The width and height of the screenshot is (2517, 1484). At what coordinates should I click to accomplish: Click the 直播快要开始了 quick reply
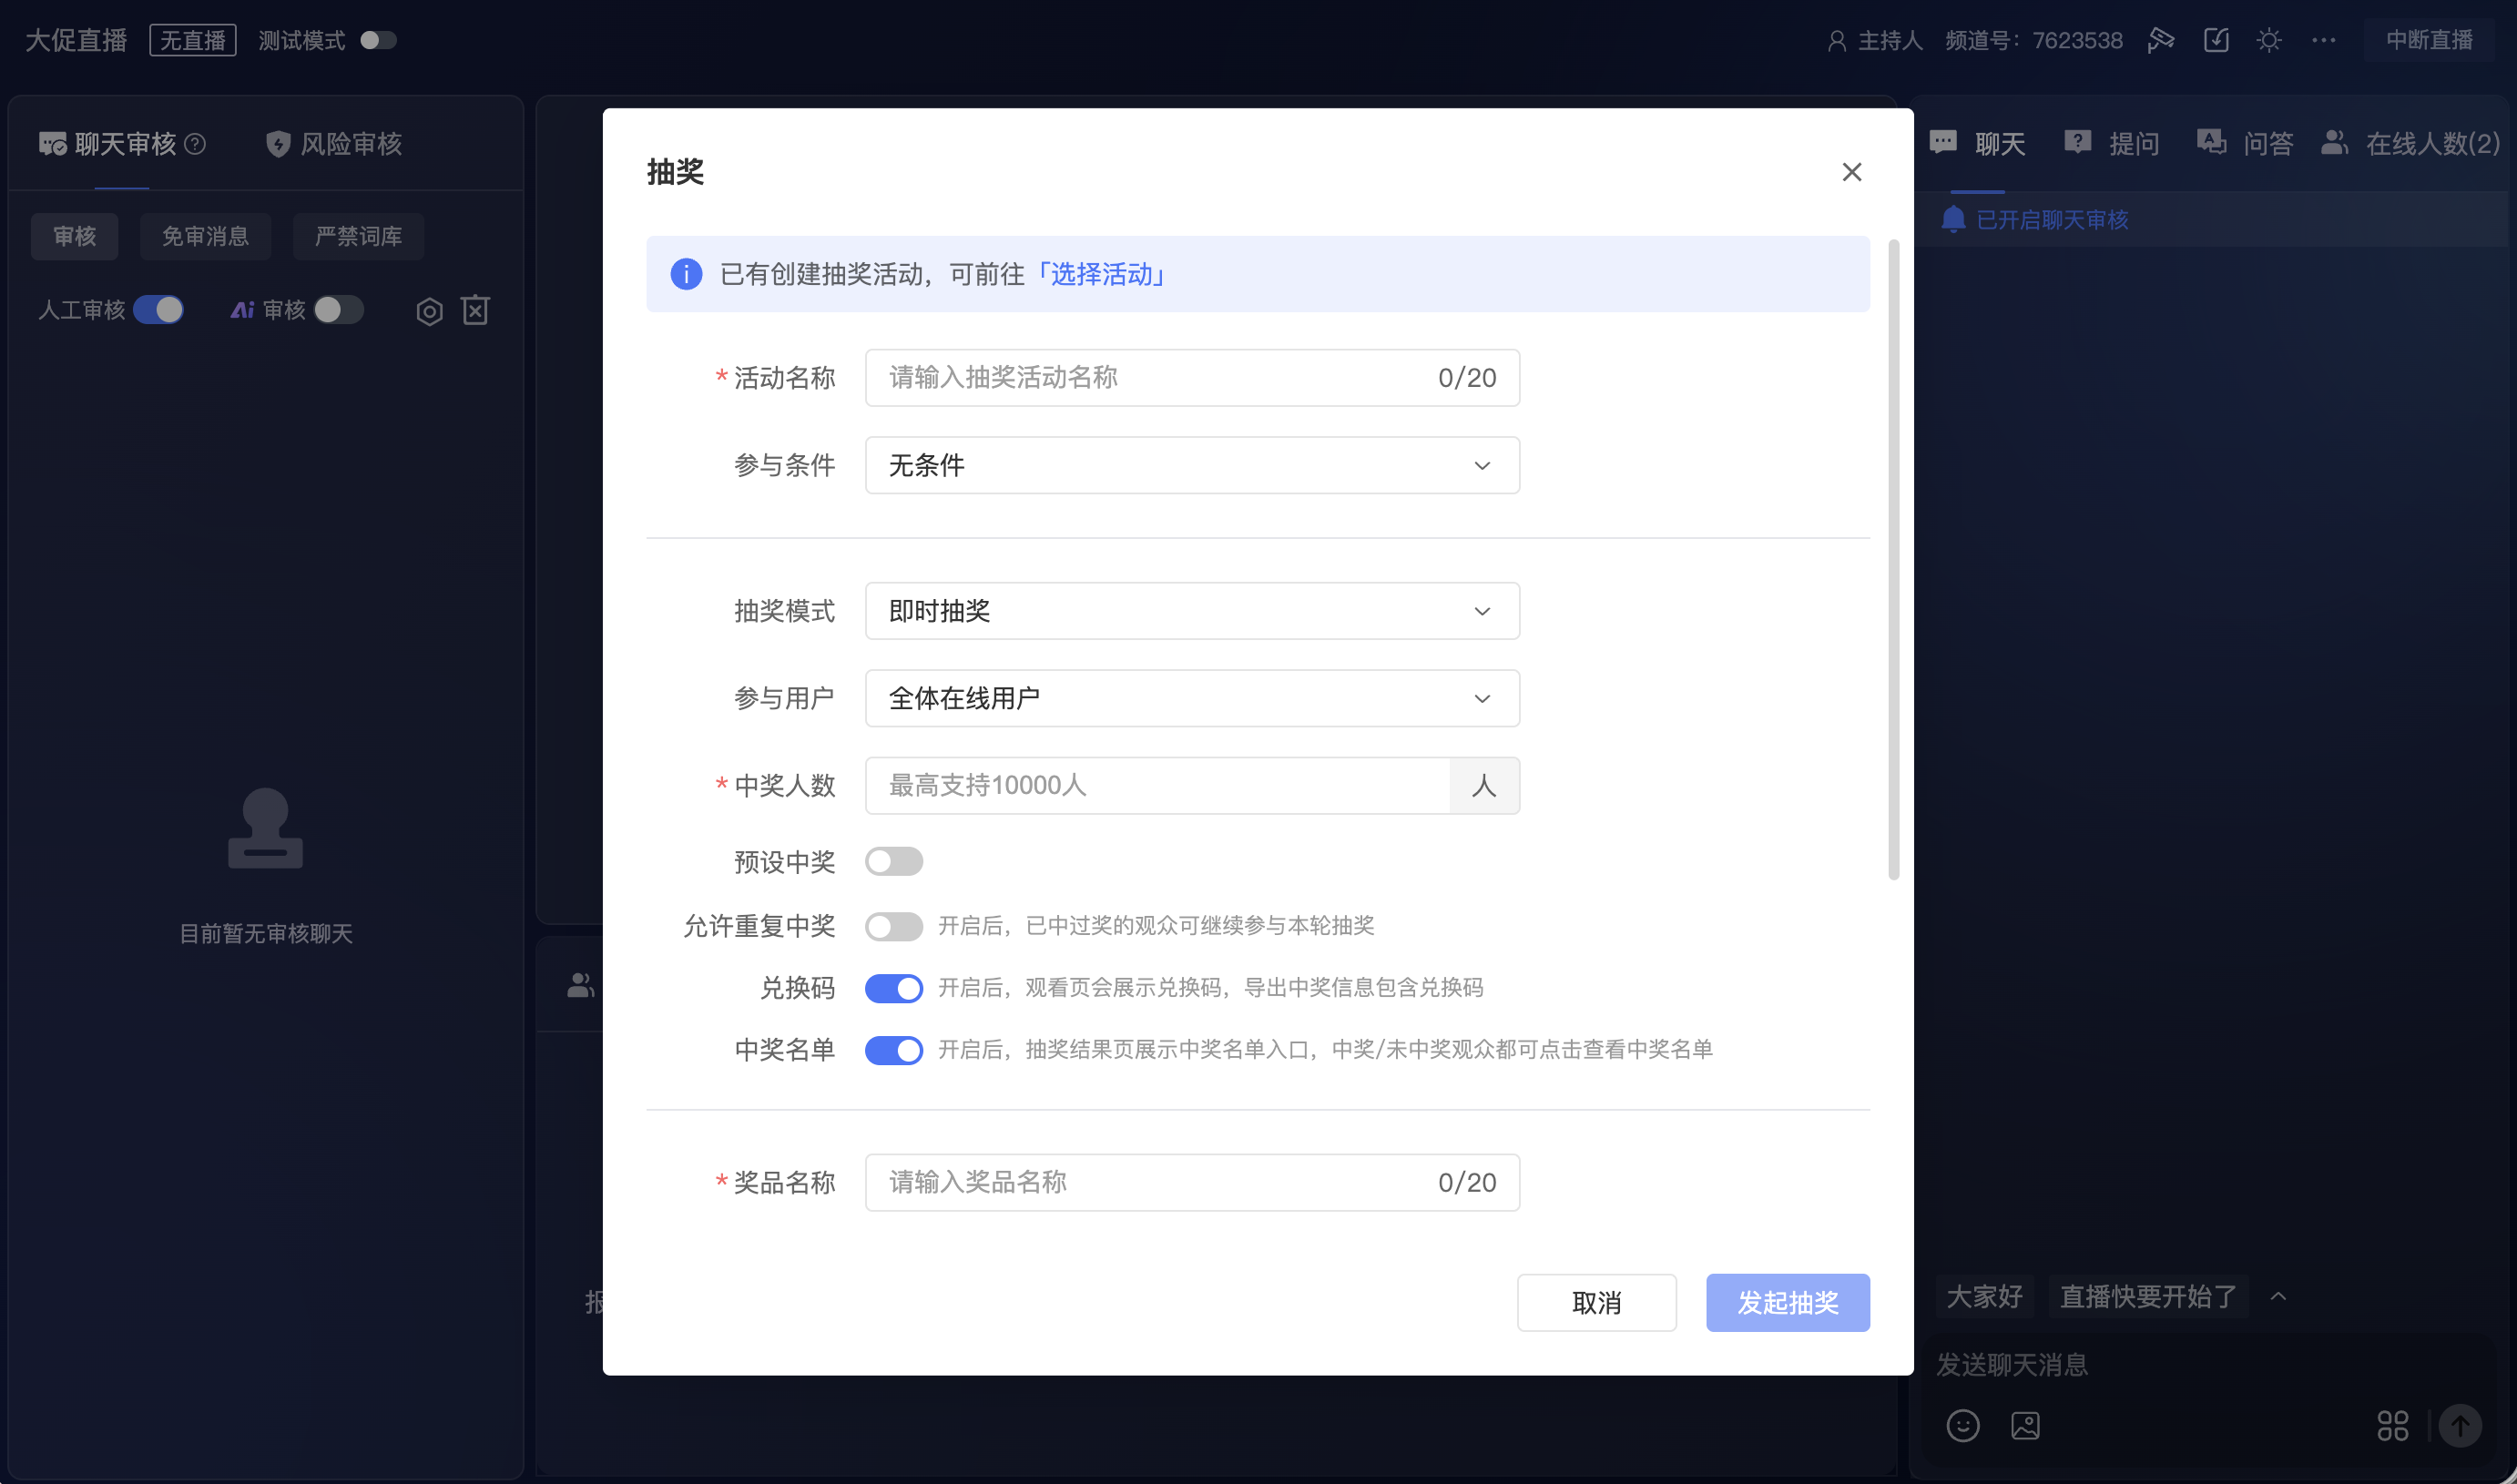(2148, 1297)
